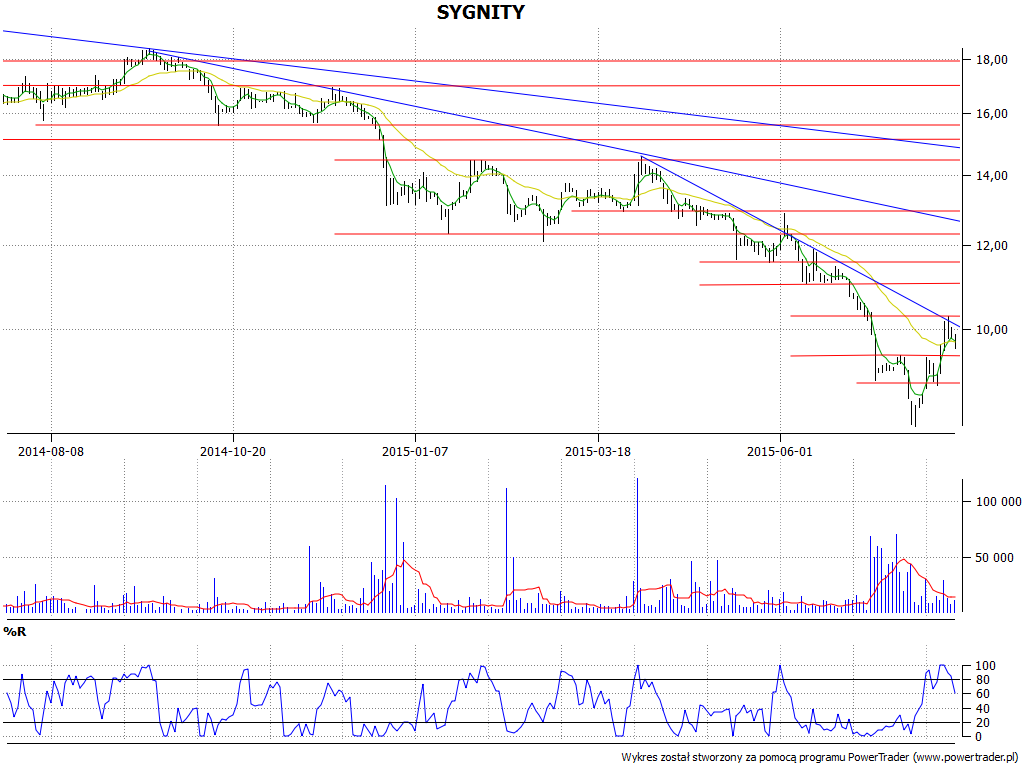This screenshot has height=768, width=1024.
Task: Select the 2015-06-01 date label
Action: pyautogui.click(x=780, y=451)
